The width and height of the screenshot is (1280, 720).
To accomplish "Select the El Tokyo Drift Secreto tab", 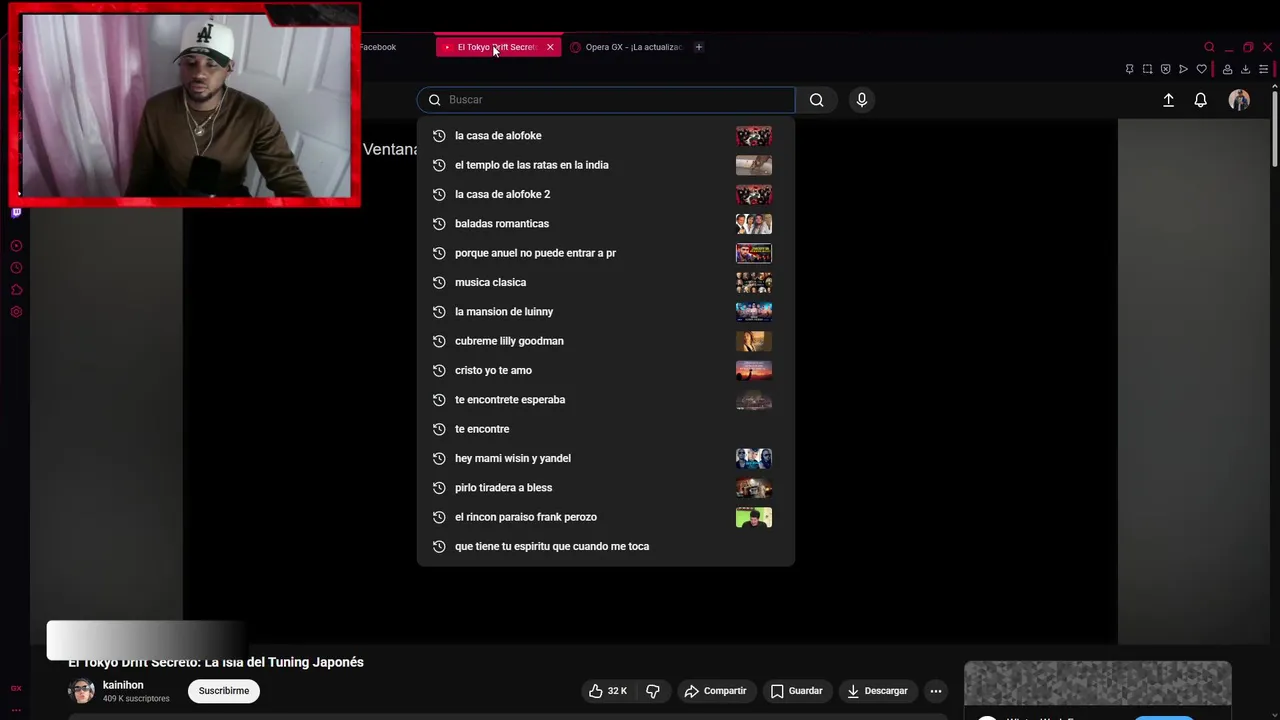I will tap(497, 47).
